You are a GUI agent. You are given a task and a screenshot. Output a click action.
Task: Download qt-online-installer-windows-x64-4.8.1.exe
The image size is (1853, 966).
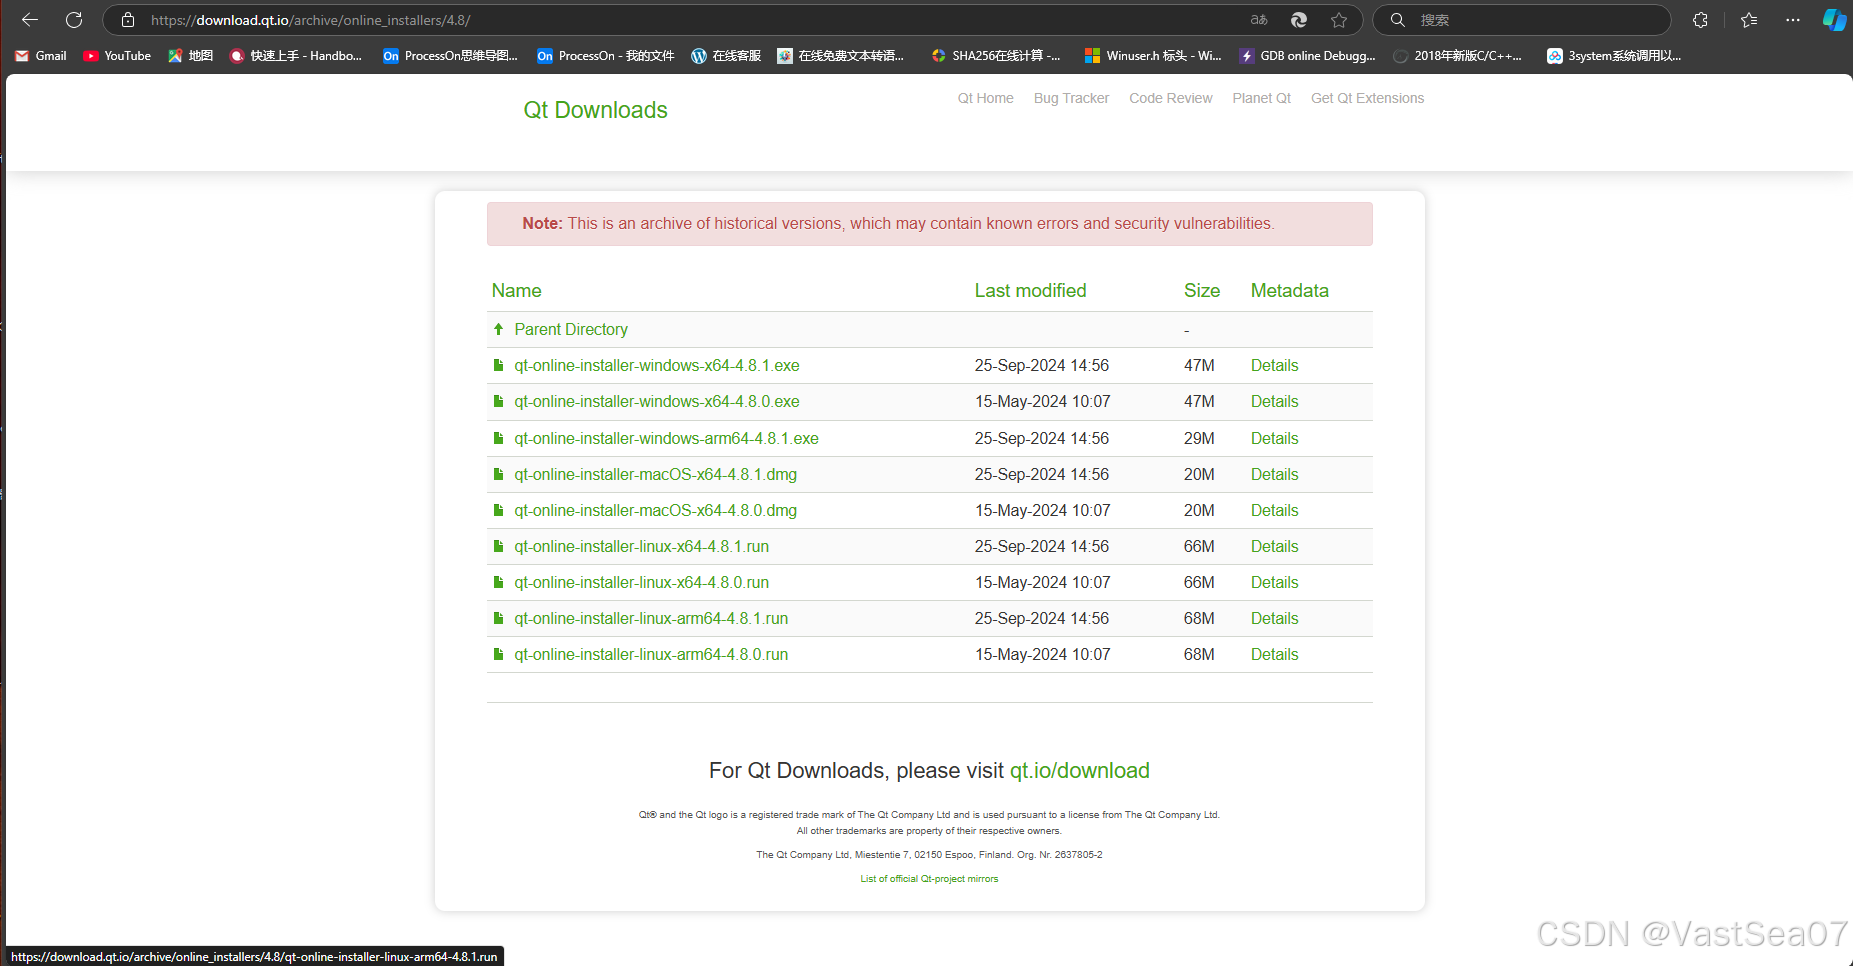point(657,365)
